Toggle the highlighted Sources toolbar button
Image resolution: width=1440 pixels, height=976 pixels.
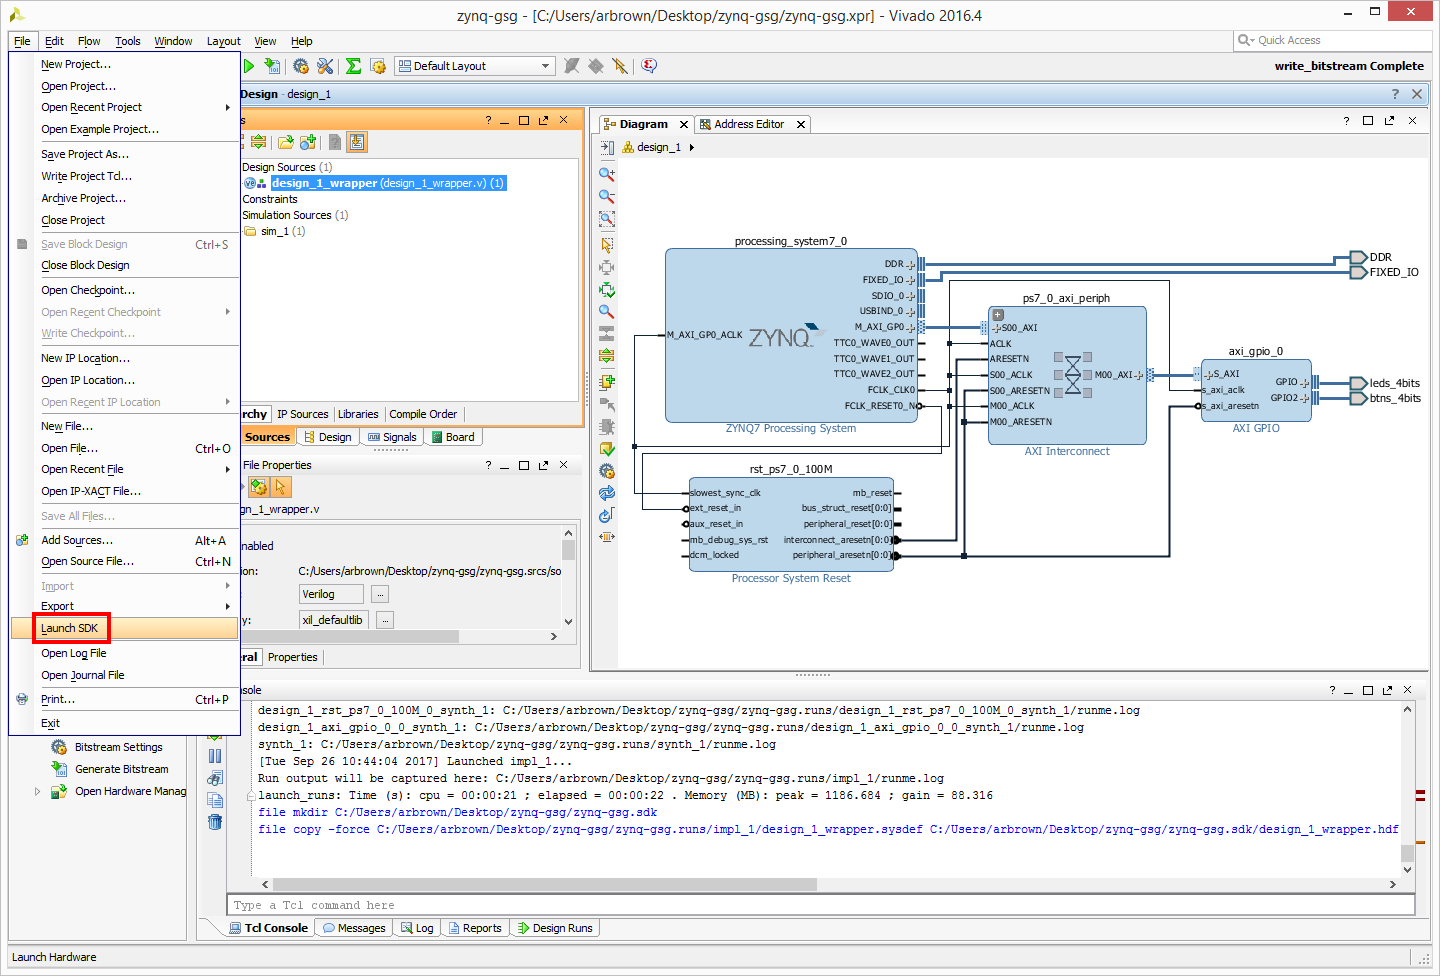[x=357, y=142]
